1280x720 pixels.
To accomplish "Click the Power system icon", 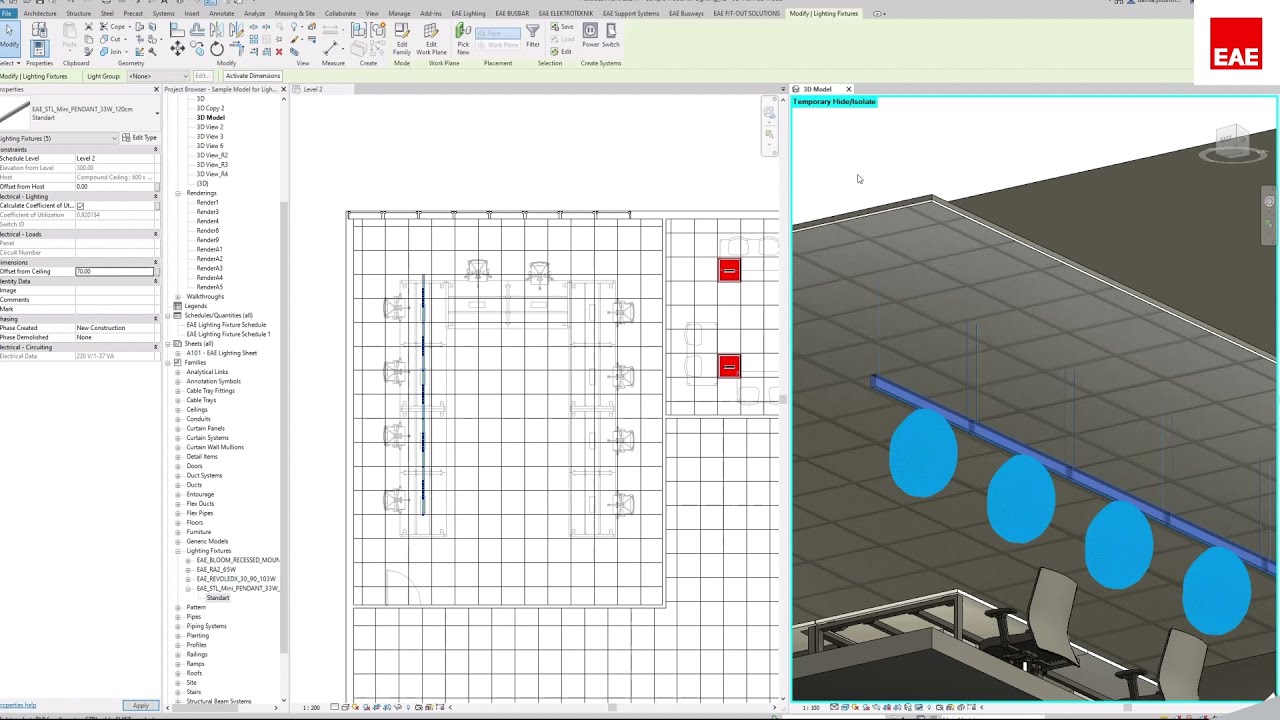I will [x=590, y=36].
